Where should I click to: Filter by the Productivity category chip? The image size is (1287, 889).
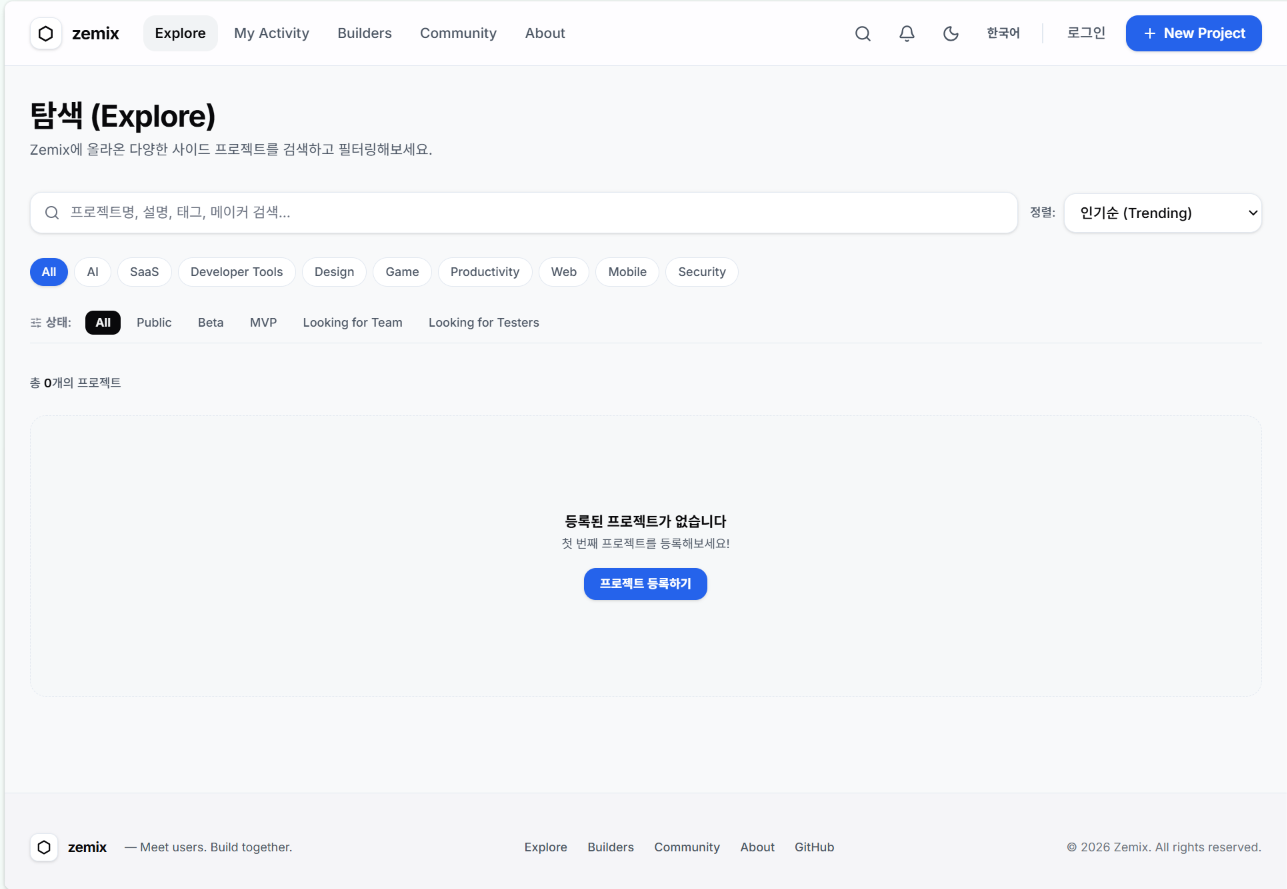(485, 272)
